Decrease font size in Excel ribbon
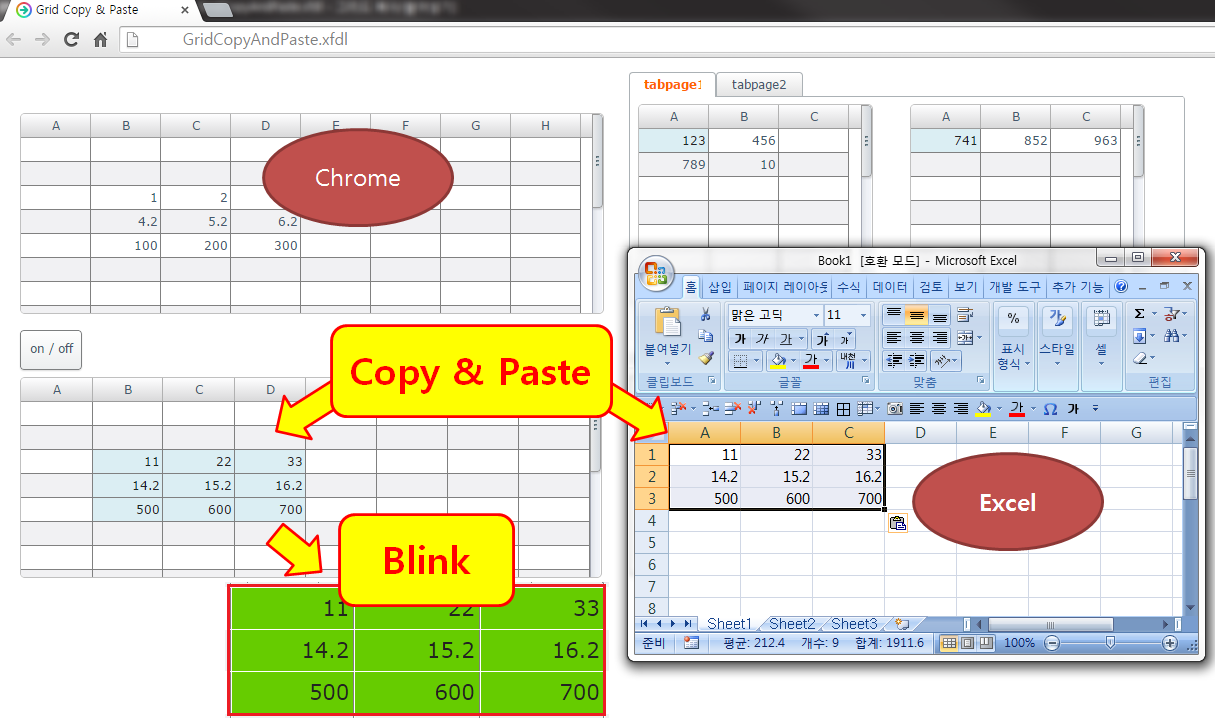1215x721 pixels. [845, 338]
